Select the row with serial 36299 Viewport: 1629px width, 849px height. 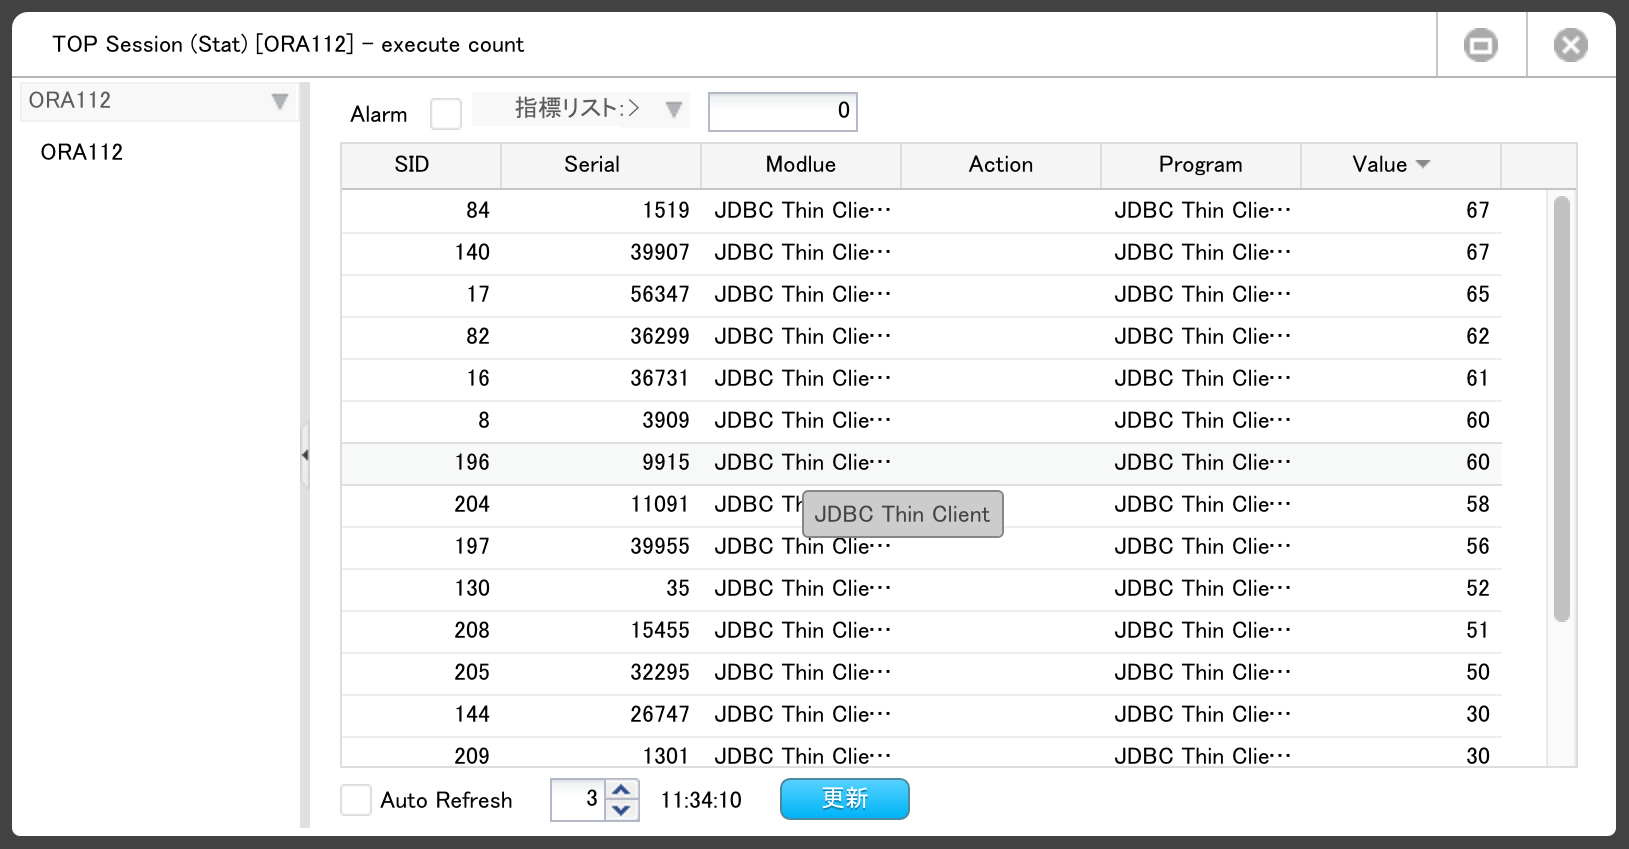(921, 337)
